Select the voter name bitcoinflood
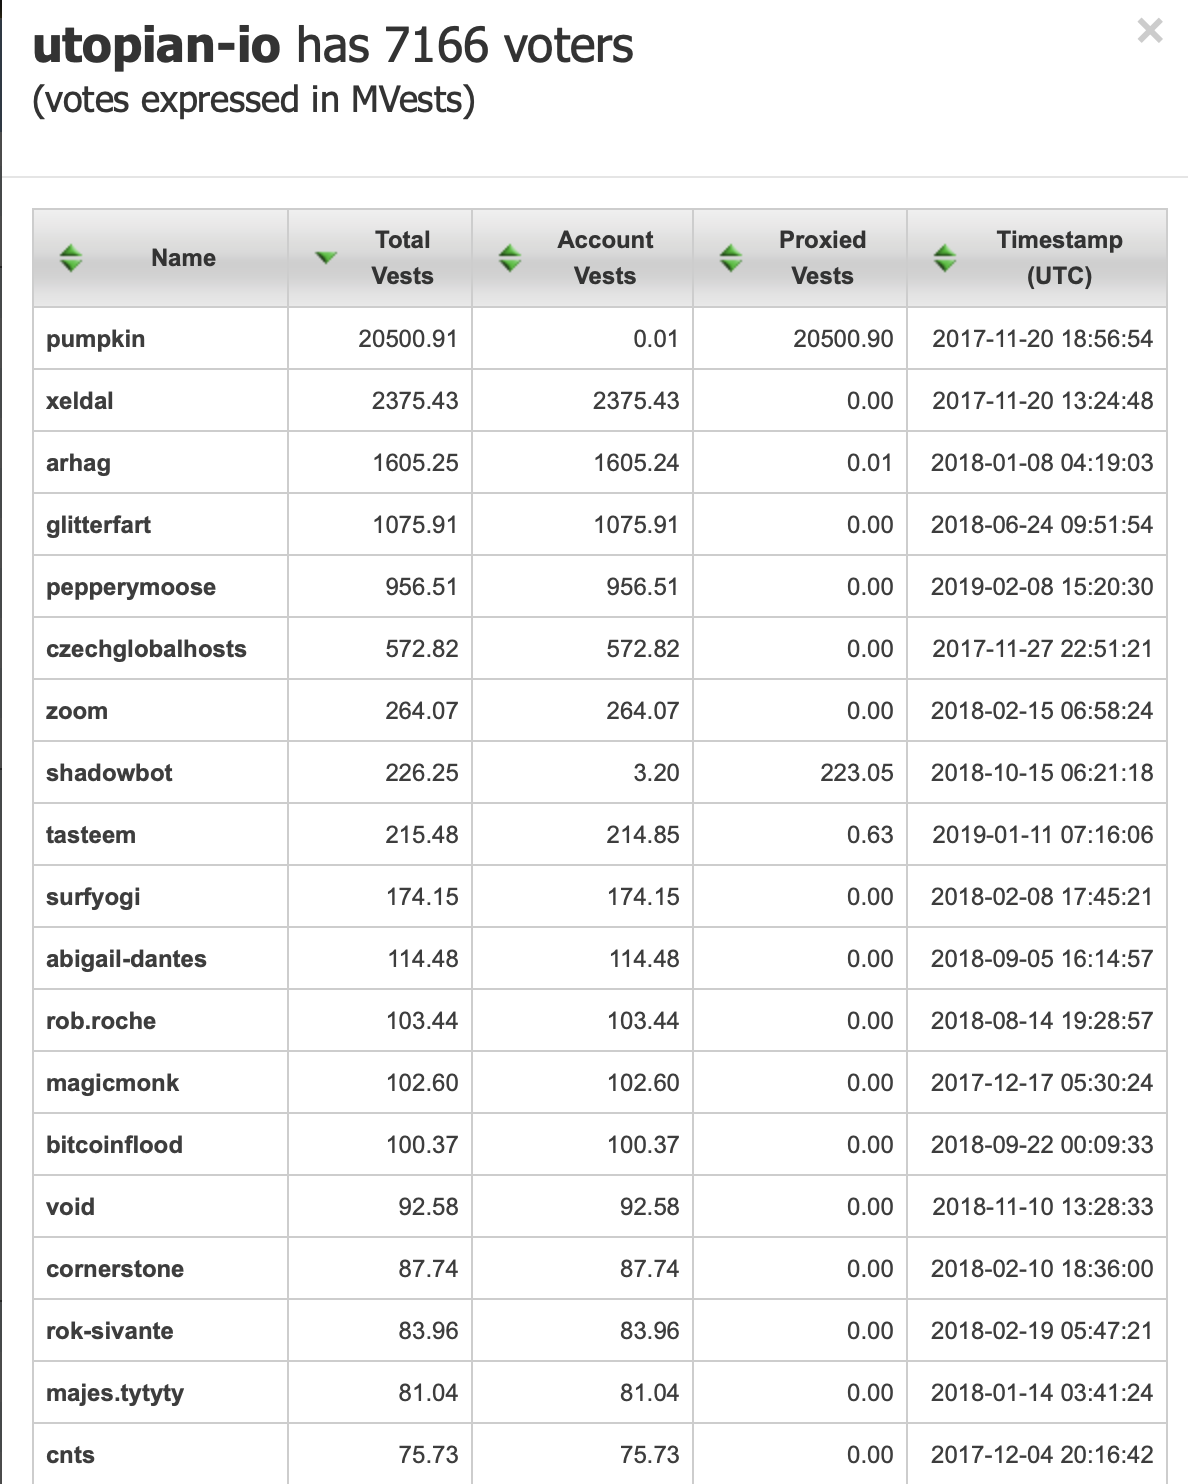 [114, 1145]
